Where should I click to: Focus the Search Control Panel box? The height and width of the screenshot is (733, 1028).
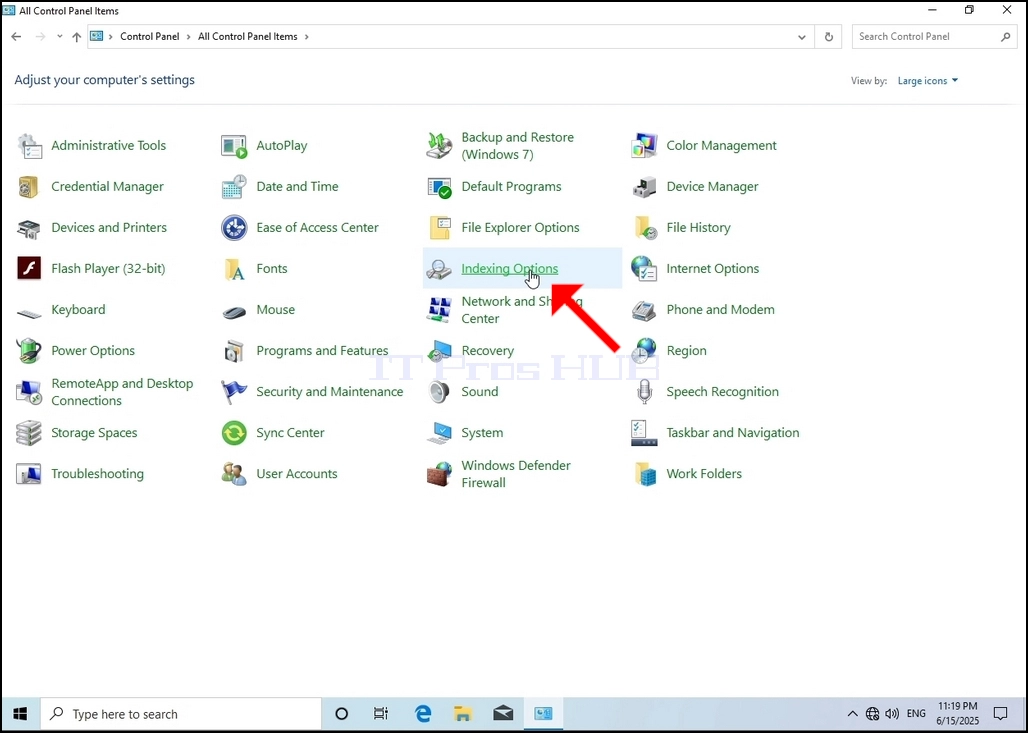click(x=934, y=37)
